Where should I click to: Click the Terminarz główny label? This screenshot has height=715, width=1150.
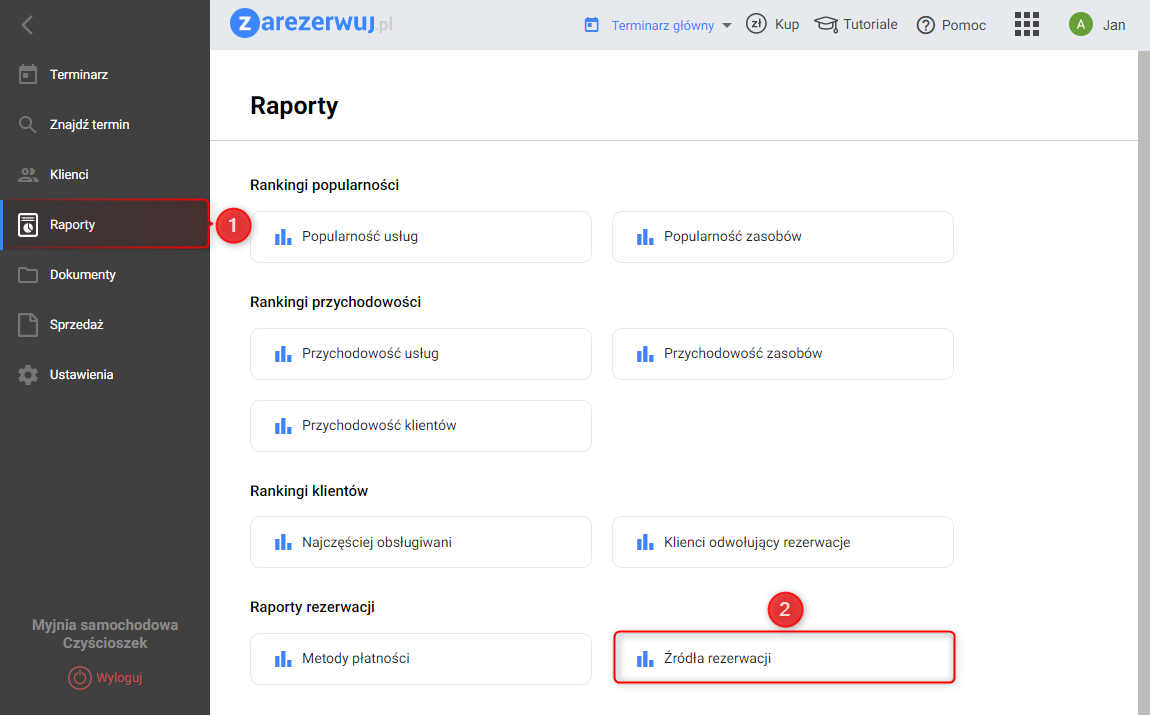(662, 26)
